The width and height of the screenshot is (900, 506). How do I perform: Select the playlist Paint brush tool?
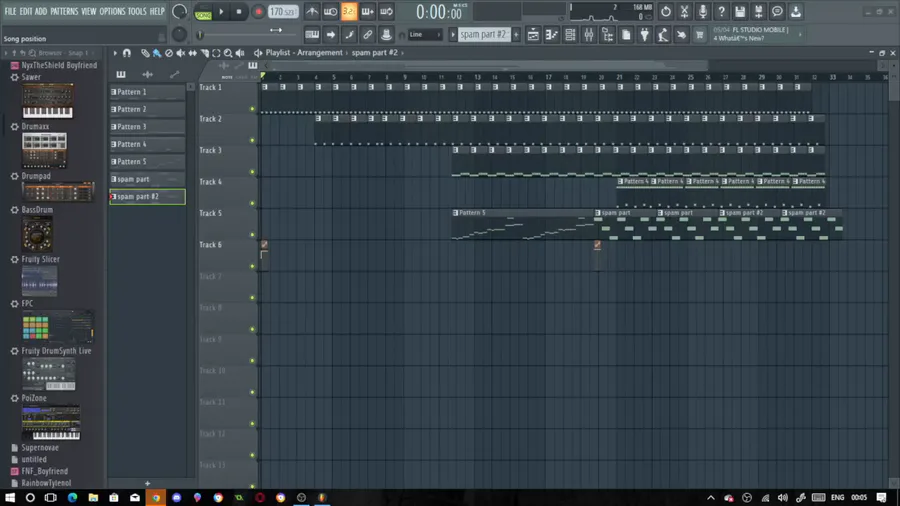[157, 53]
